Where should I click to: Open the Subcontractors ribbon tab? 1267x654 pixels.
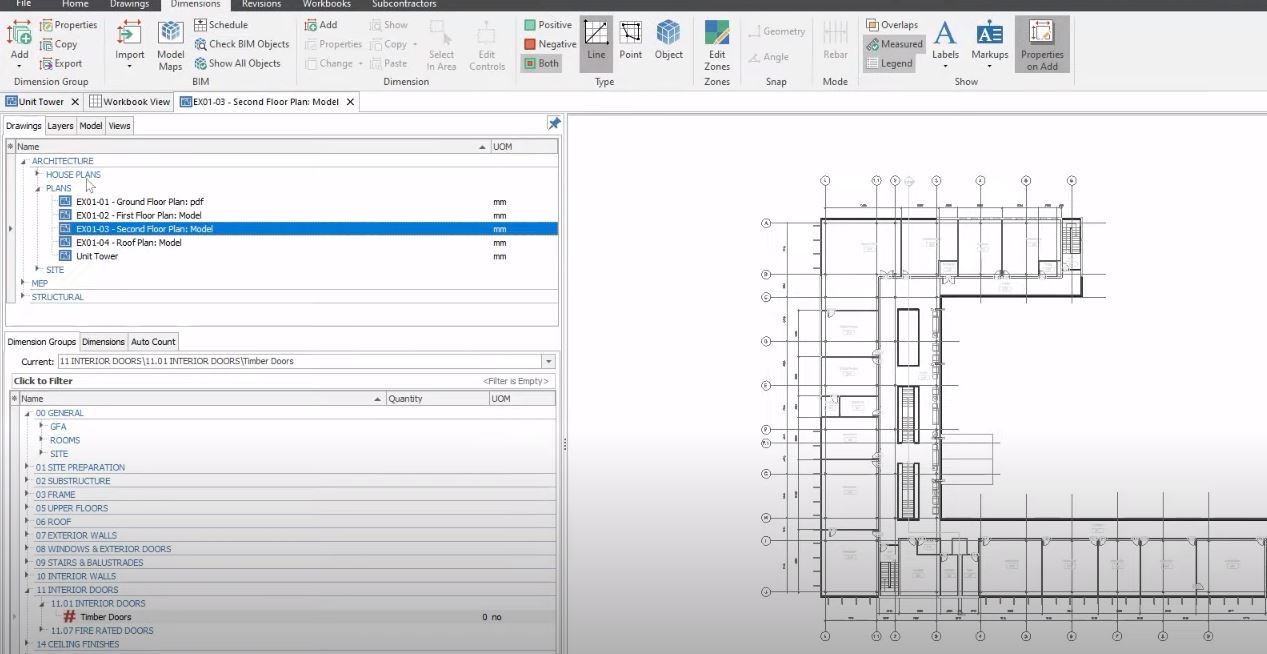403,4
